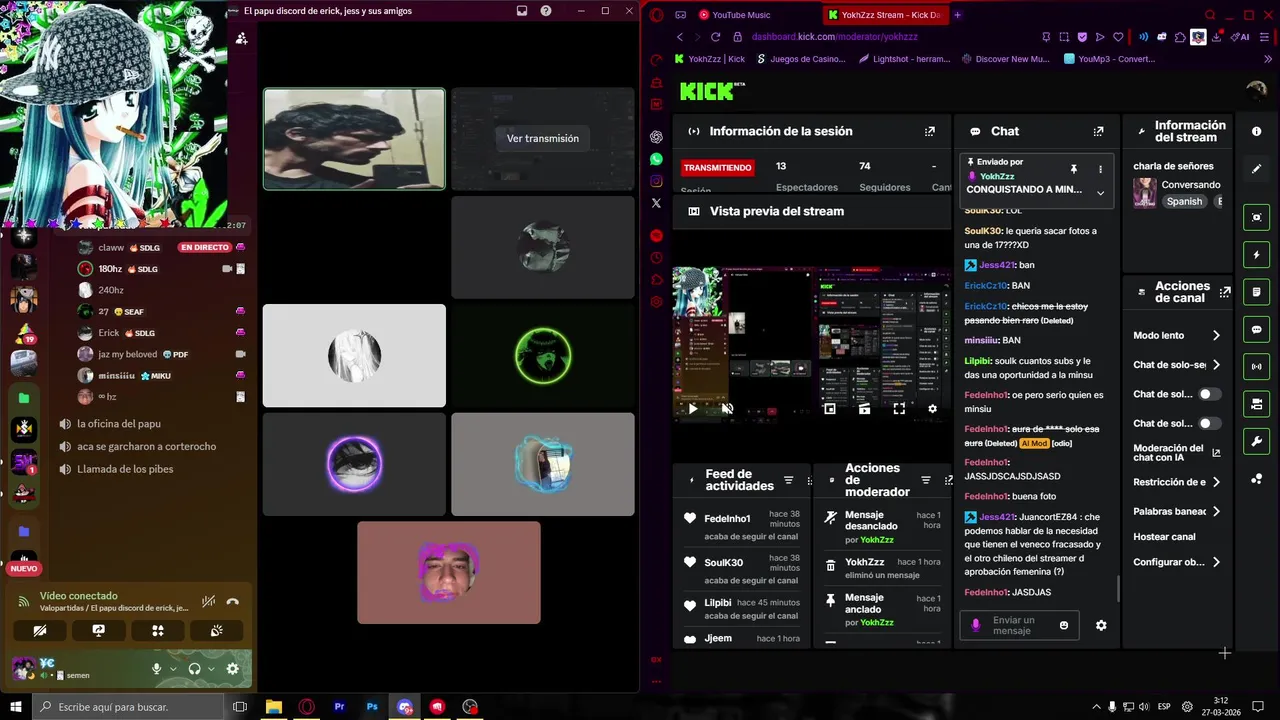The height and width of the screenshot is (720, 1280).
Task: Expand 'Restricción de e' channel action
Action: (x=1216, y=482)
